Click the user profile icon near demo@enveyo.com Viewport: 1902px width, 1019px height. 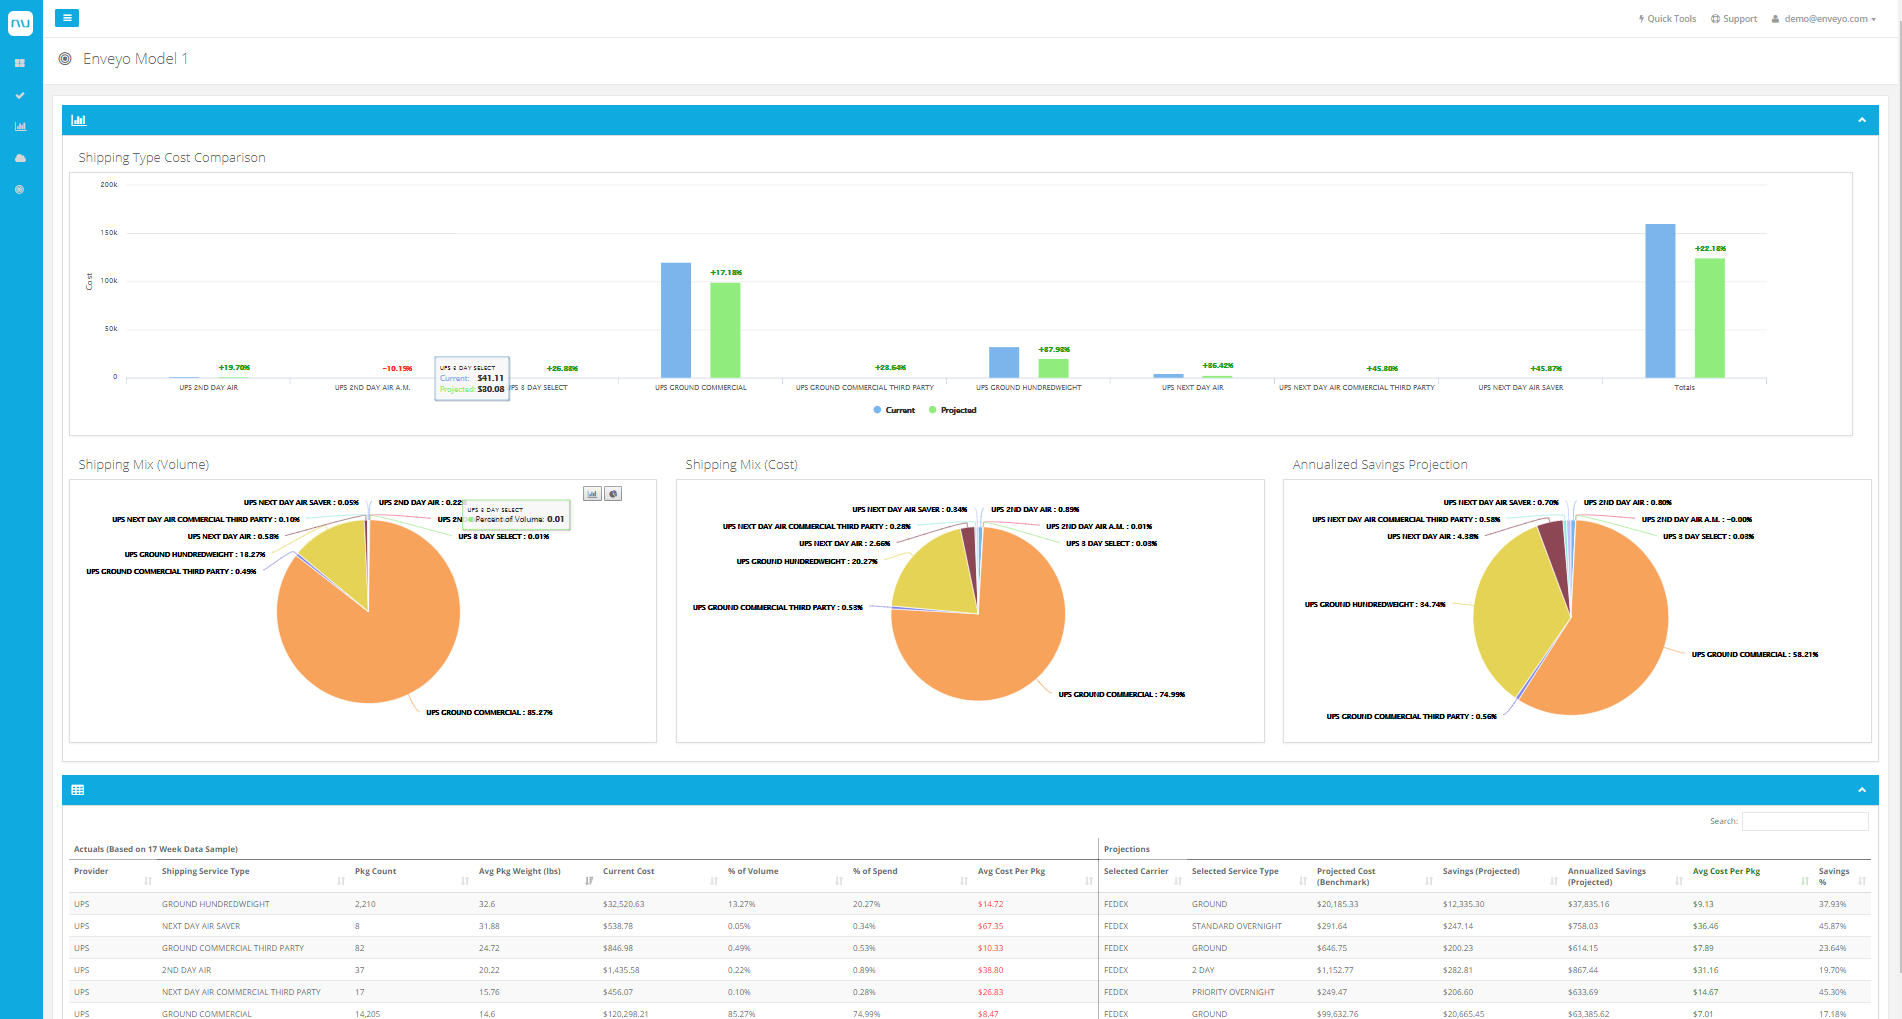(x=1774, y=18)
